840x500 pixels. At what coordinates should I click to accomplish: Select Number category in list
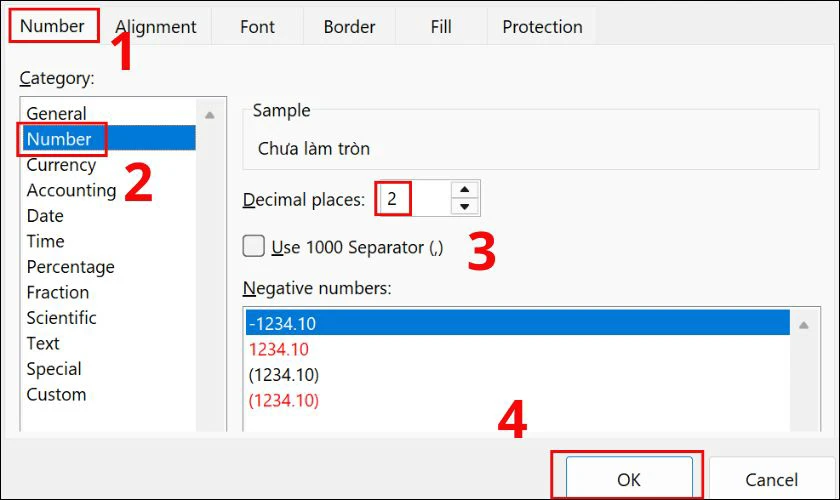pos(109,139)
